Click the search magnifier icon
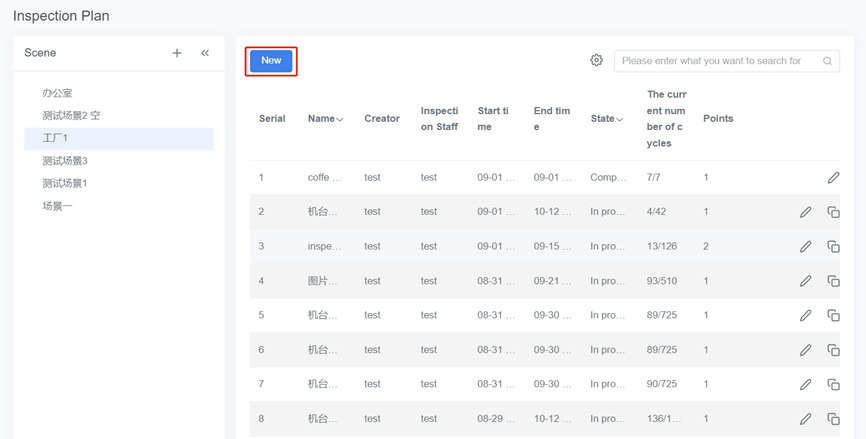Screen dimensions: 866x439 [x=828, y=61]
